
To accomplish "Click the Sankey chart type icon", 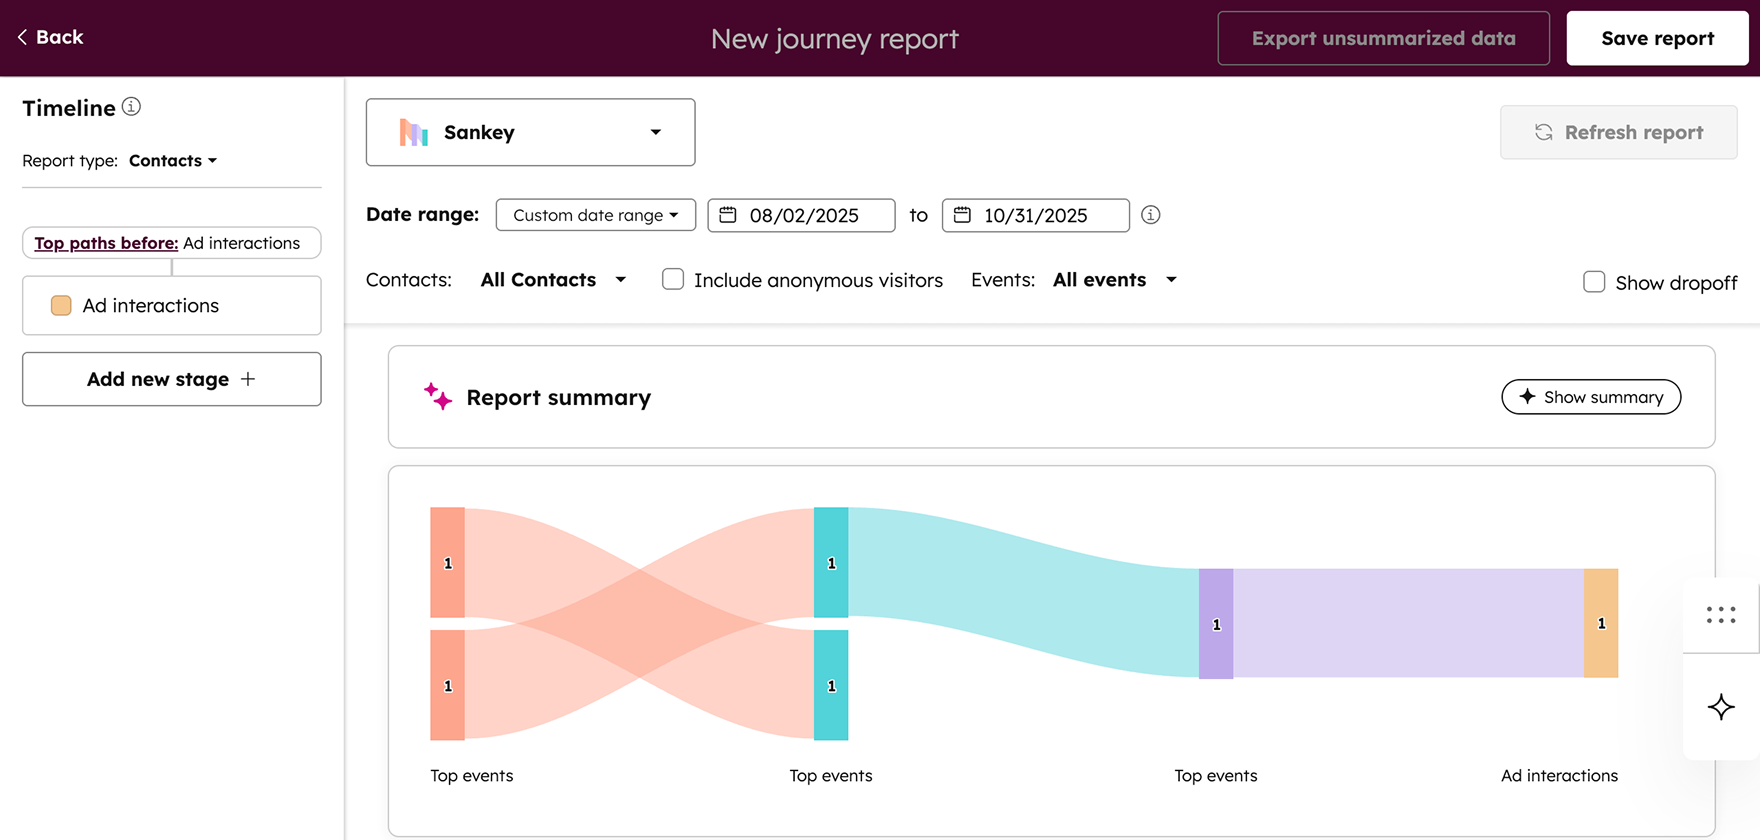I will (414, 132).
